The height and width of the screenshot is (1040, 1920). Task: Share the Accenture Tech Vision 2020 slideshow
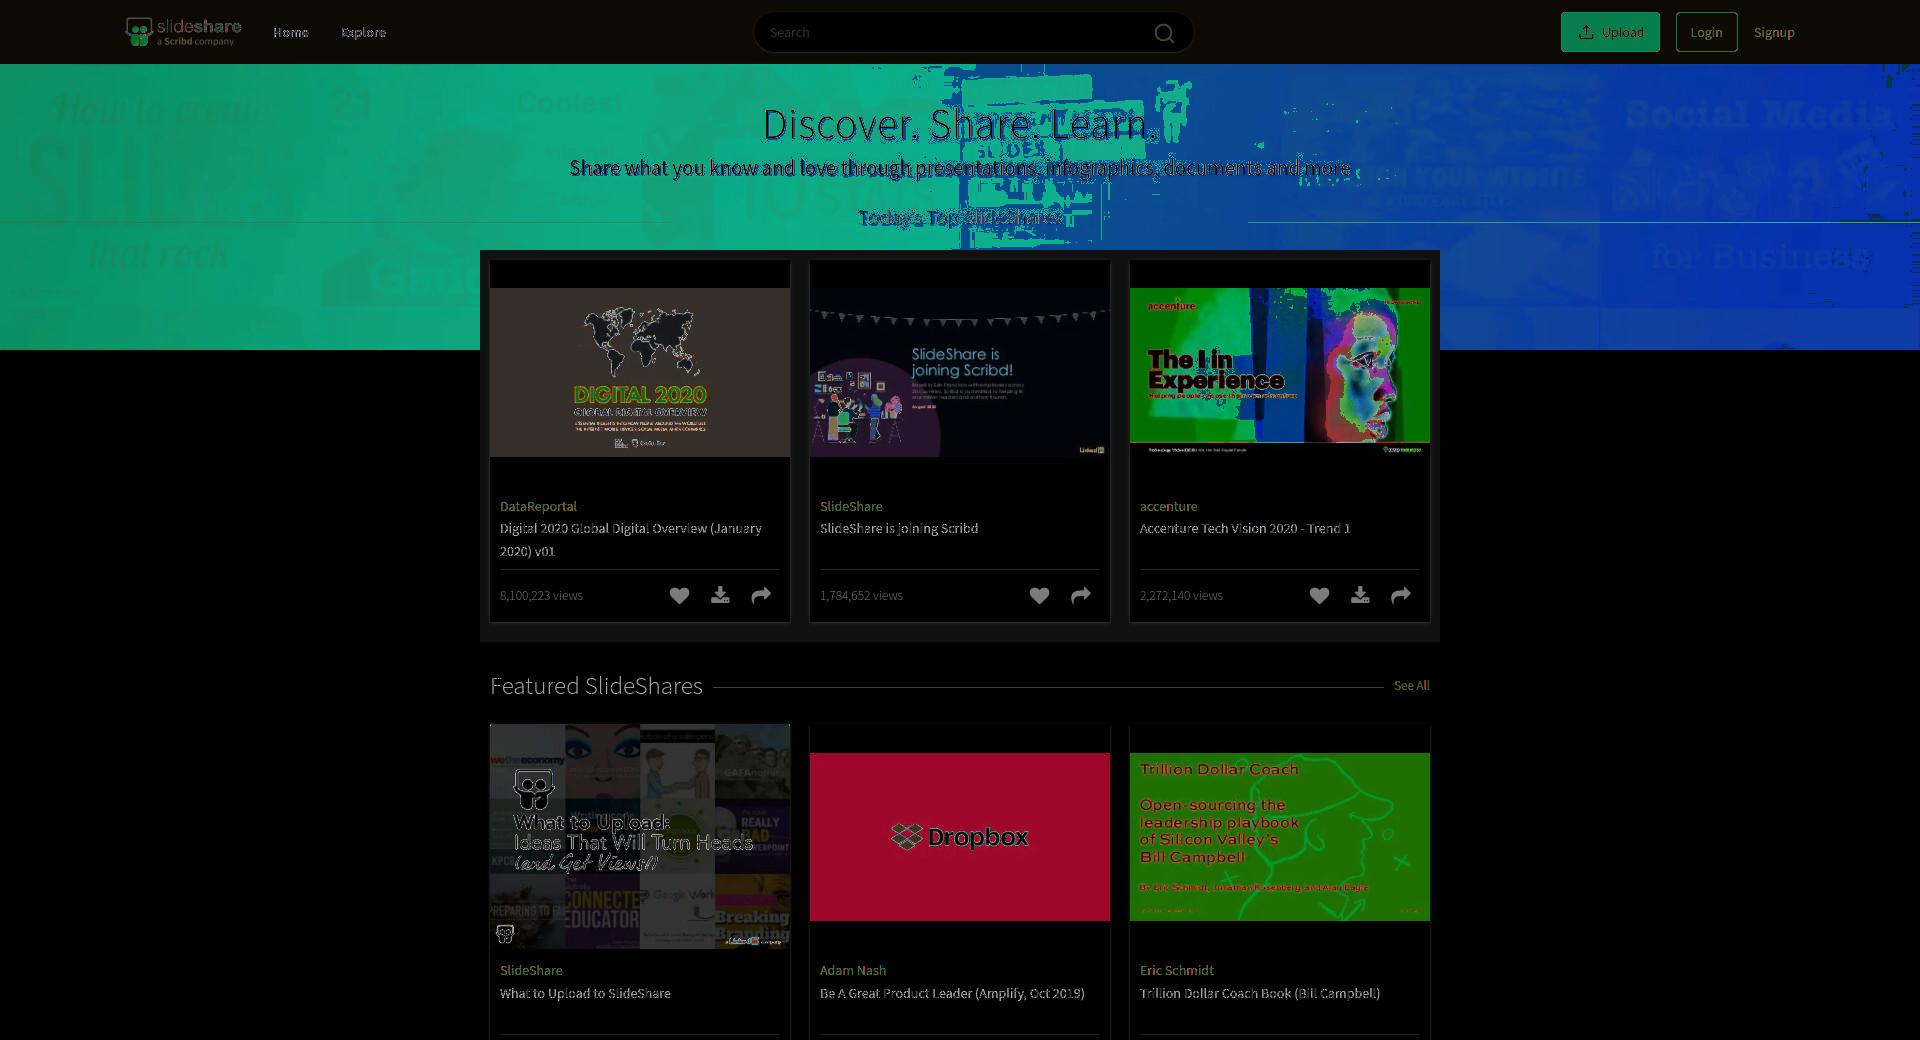click(1401, 596)
